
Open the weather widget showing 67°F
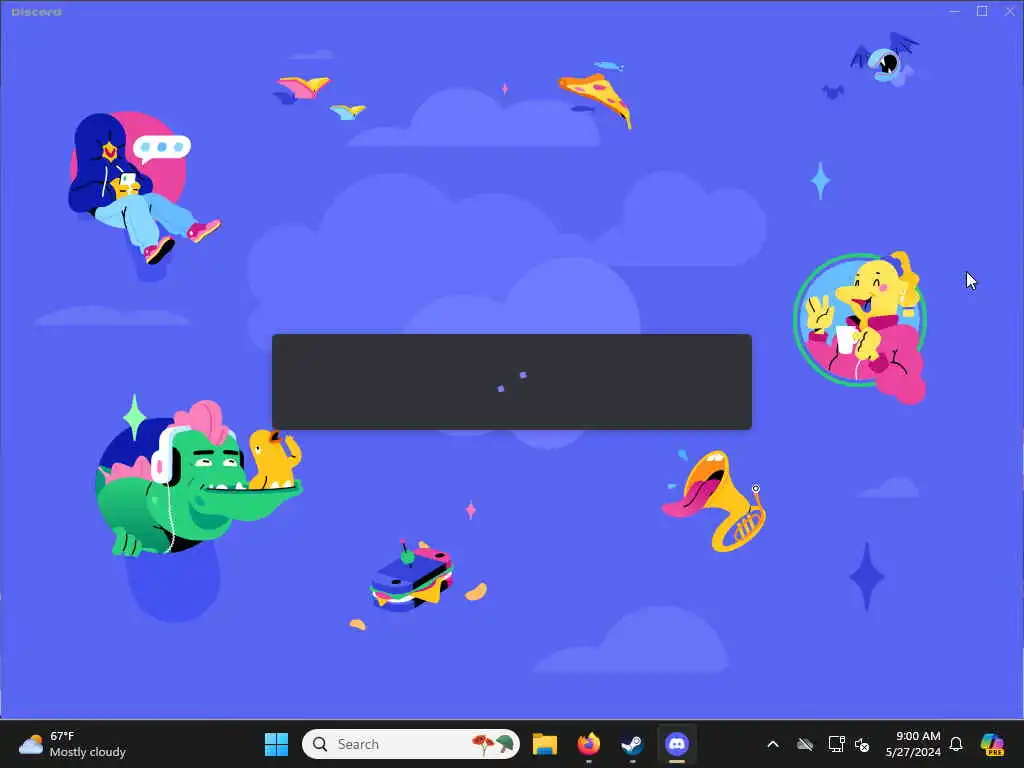(72, 744)
